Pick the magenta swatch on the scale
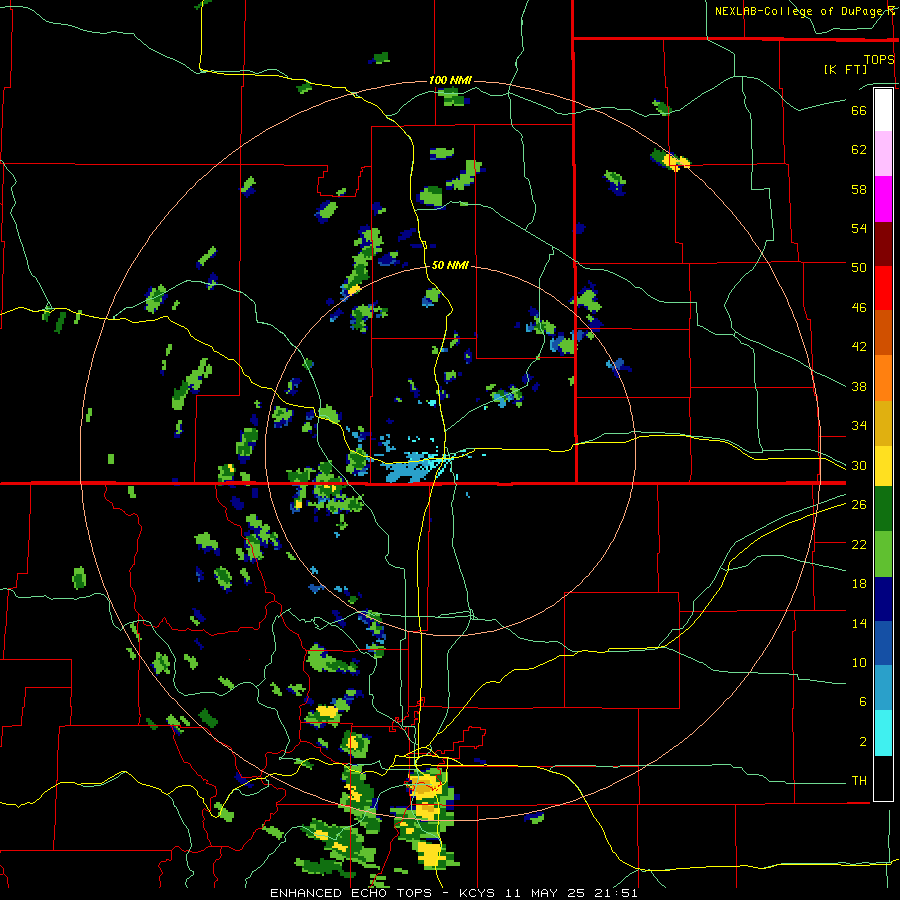 883,199
